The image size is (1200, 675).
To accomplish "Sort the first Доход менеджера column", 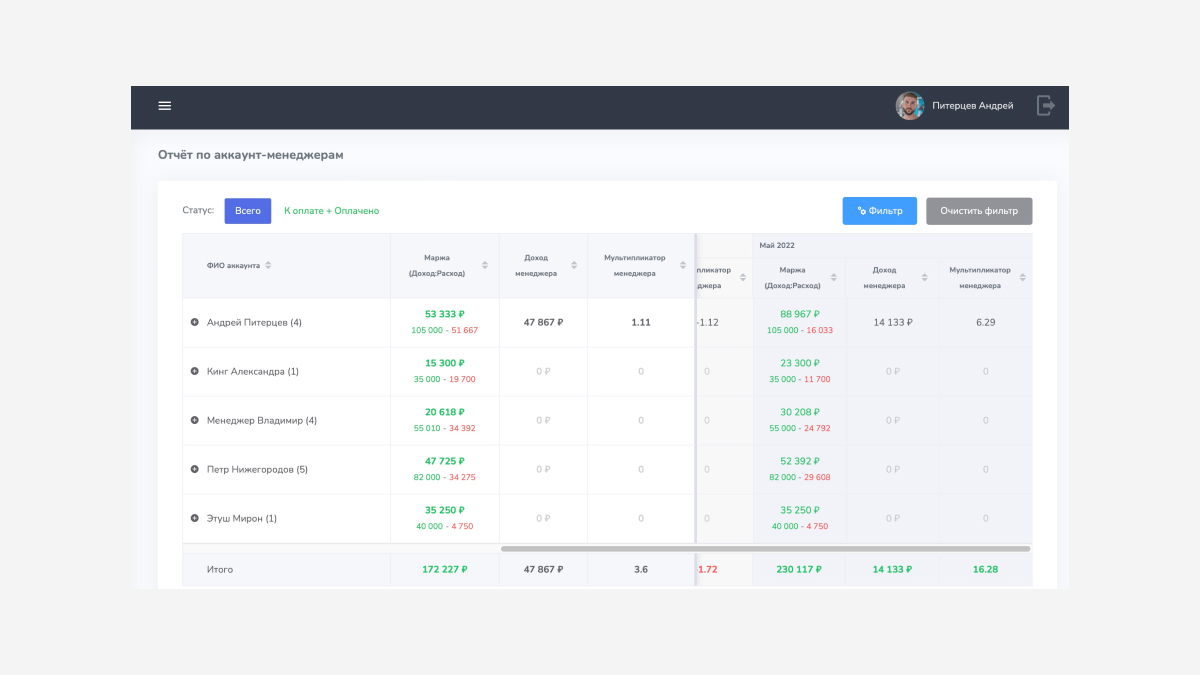I will 574,265.
